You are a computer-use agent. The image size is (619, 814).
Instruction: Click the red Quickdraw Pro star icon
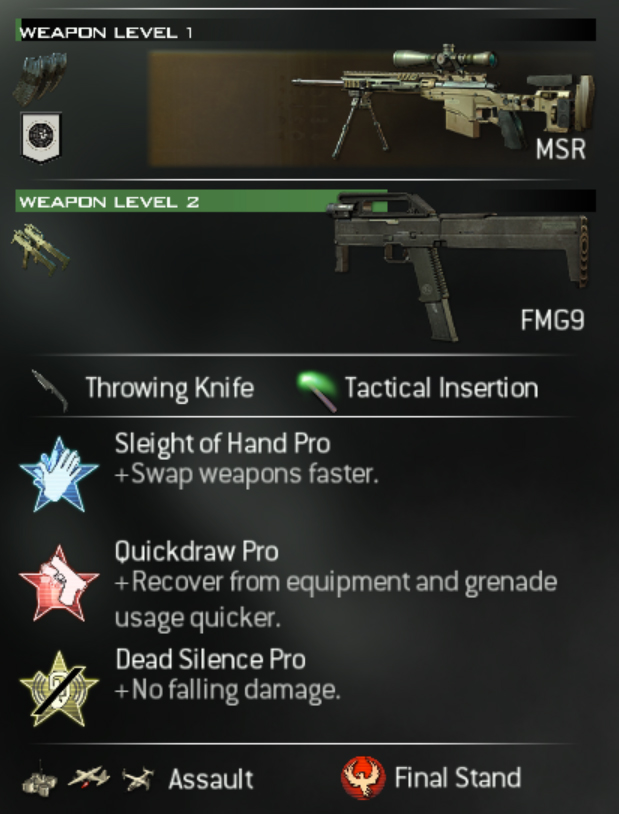pyautogui.click(x=59, y=584)
